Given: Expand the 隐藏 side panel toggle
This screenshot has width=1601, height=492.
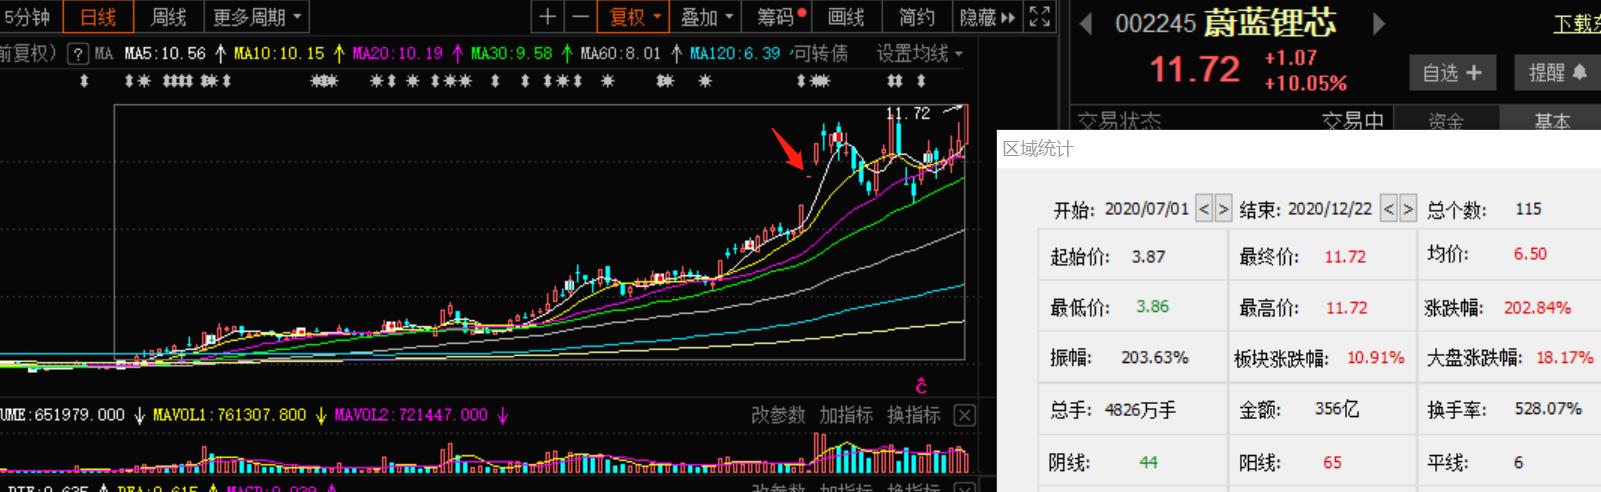Looking at the screenshot, I should point(987,17).
